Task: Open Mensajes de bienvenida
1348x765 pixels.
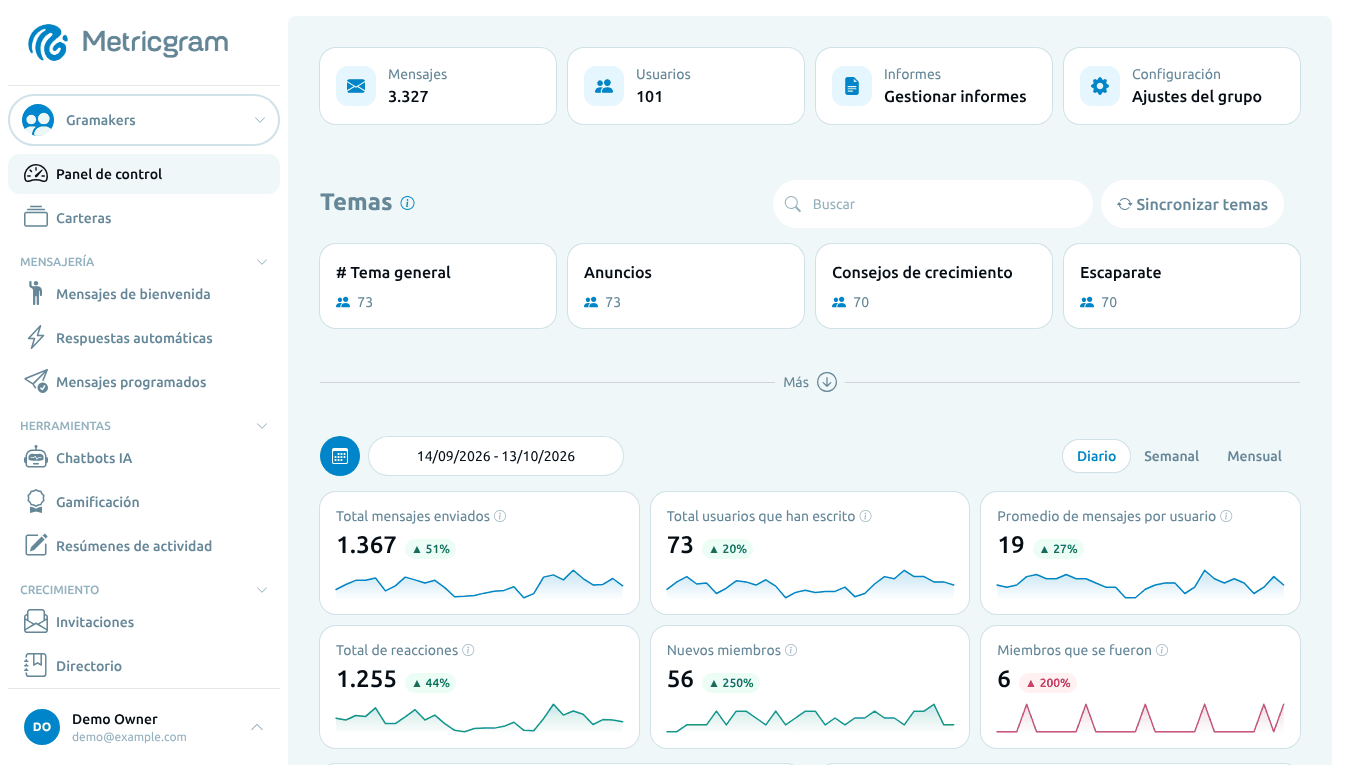Action: (x=144, y=294)
